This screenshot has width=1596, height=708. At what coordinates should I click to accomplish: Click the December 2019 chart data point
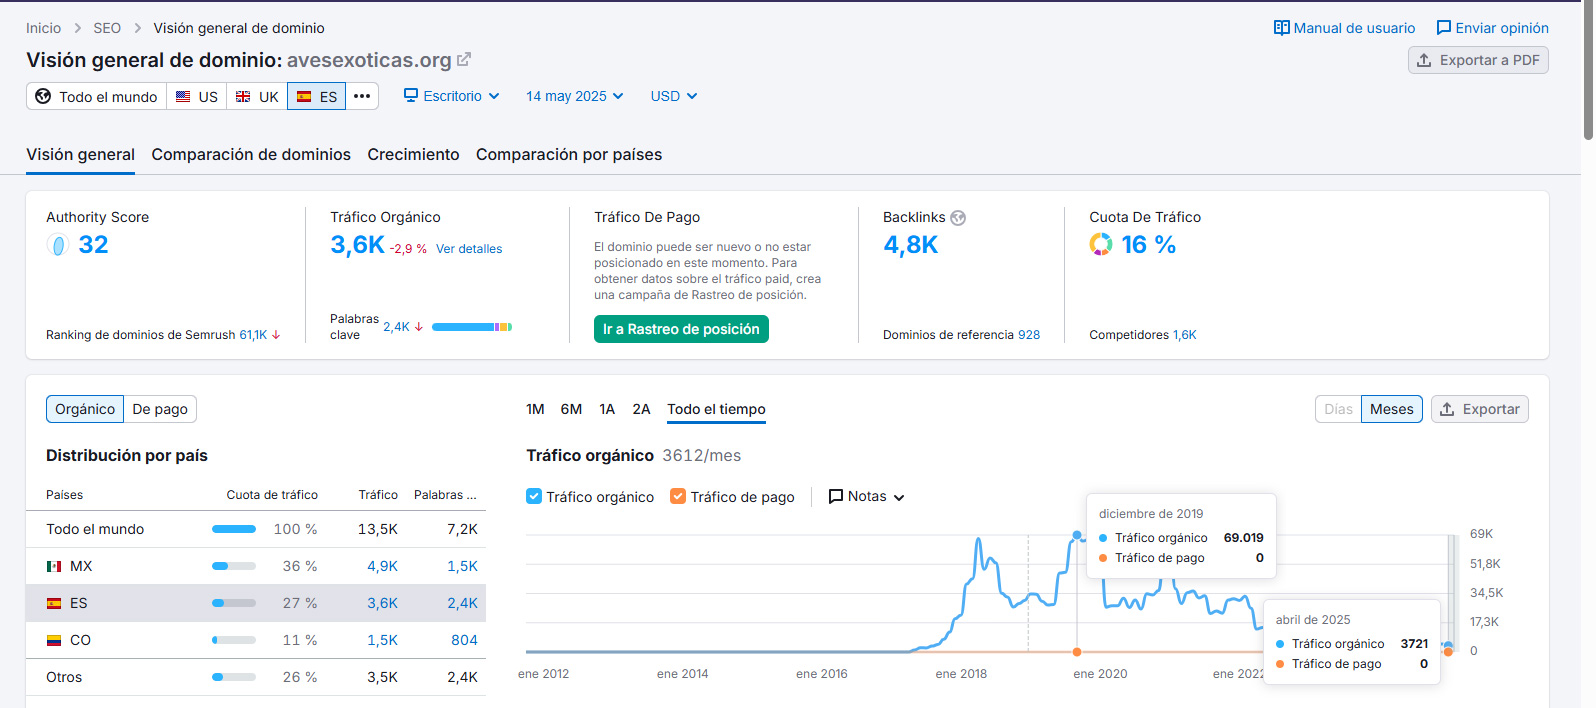pyautogui.click(x=1077, y=535)
